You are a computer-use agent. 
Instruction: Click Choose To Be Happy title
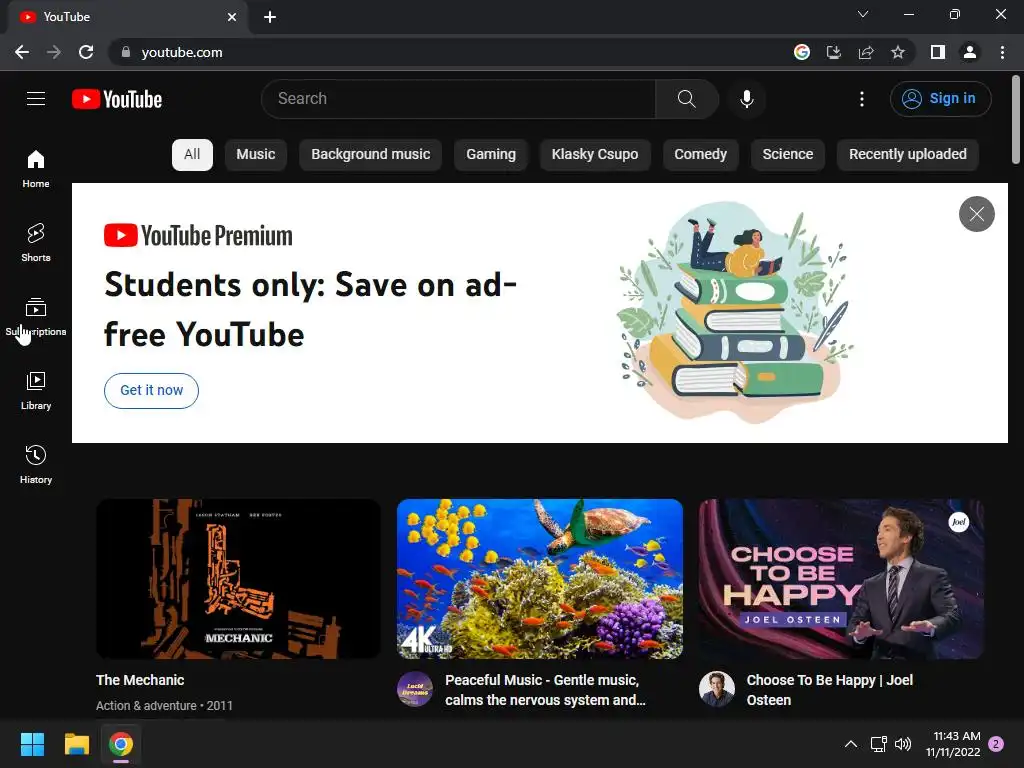(829, 690)
